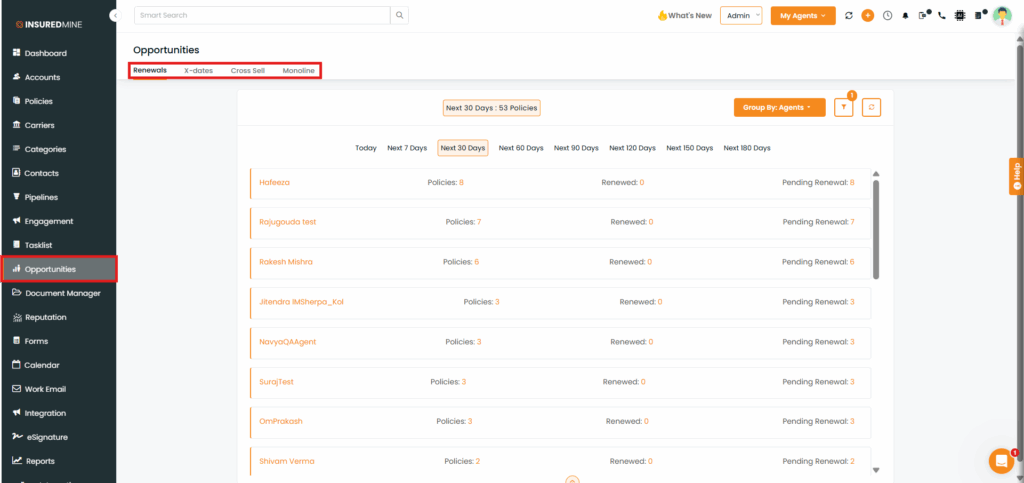Click the orange plus add icon
Viewport: 1024px width, 483px height.
coord(867,16)
